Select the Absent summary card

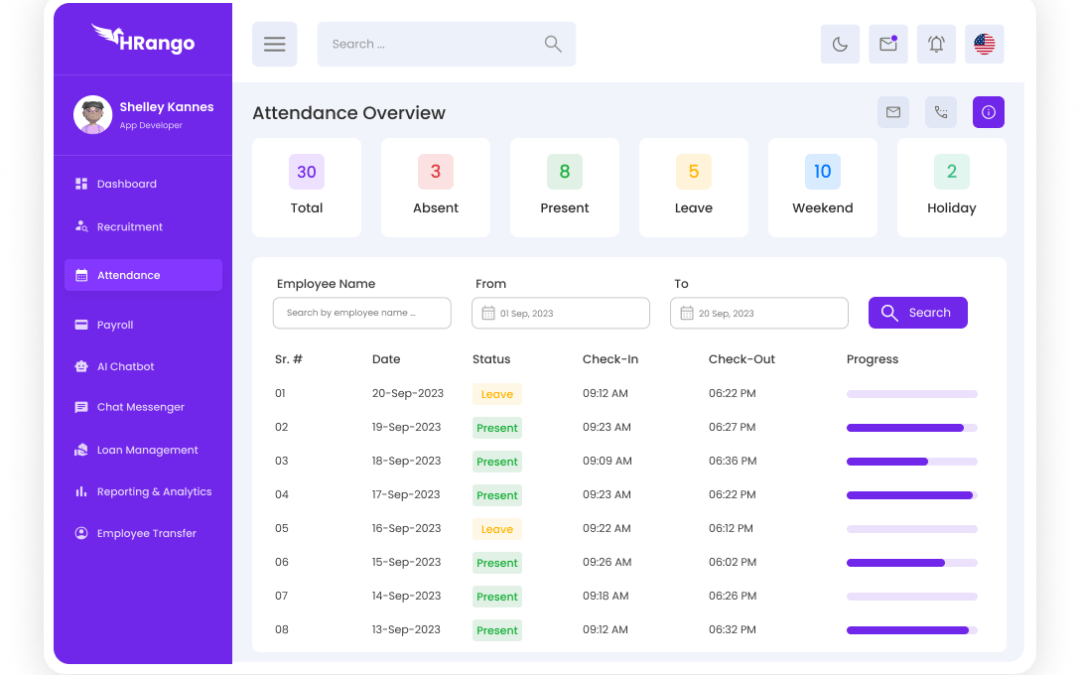435,187
